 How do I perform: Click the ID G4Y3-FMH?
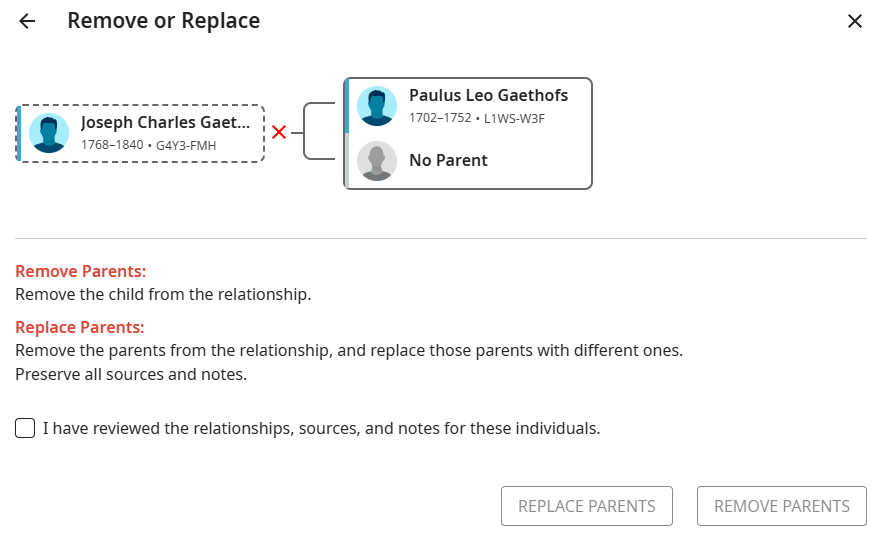click(186, 146)
